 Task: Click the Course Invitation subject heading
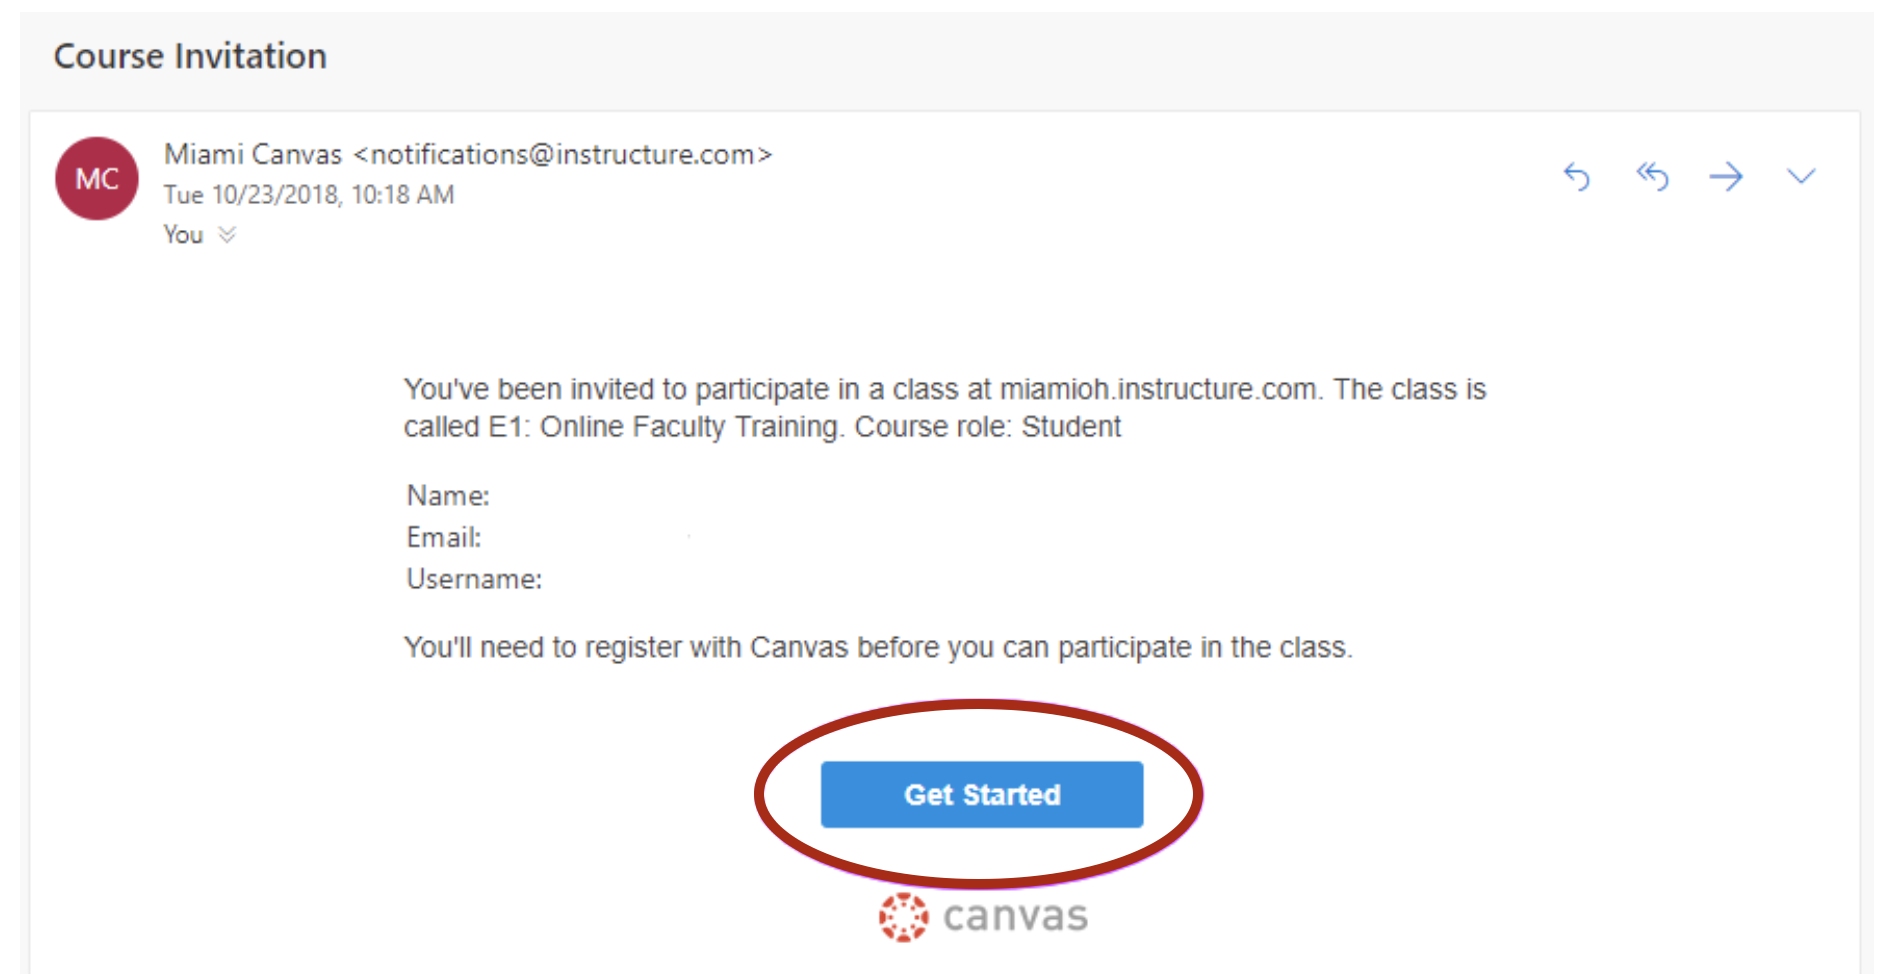click(190, 56)
